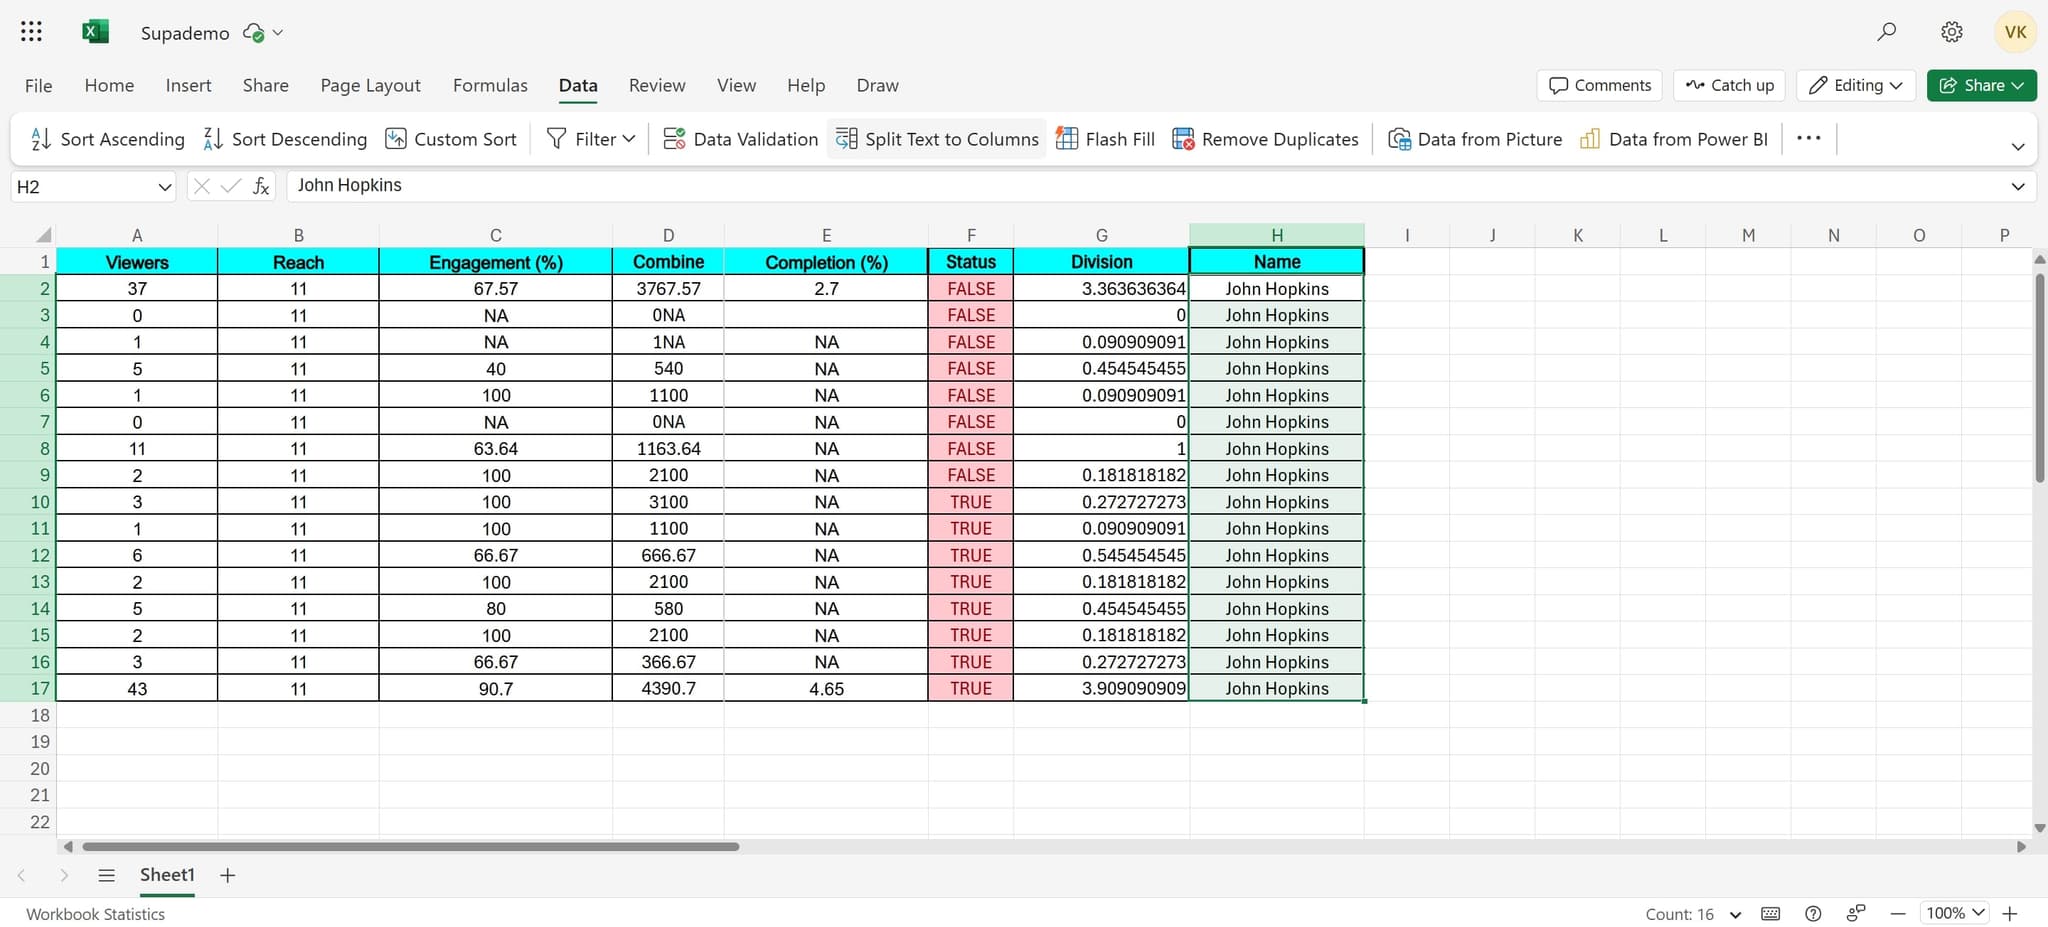Open the Remove Duplicates tool

[x=1264, y=139]
